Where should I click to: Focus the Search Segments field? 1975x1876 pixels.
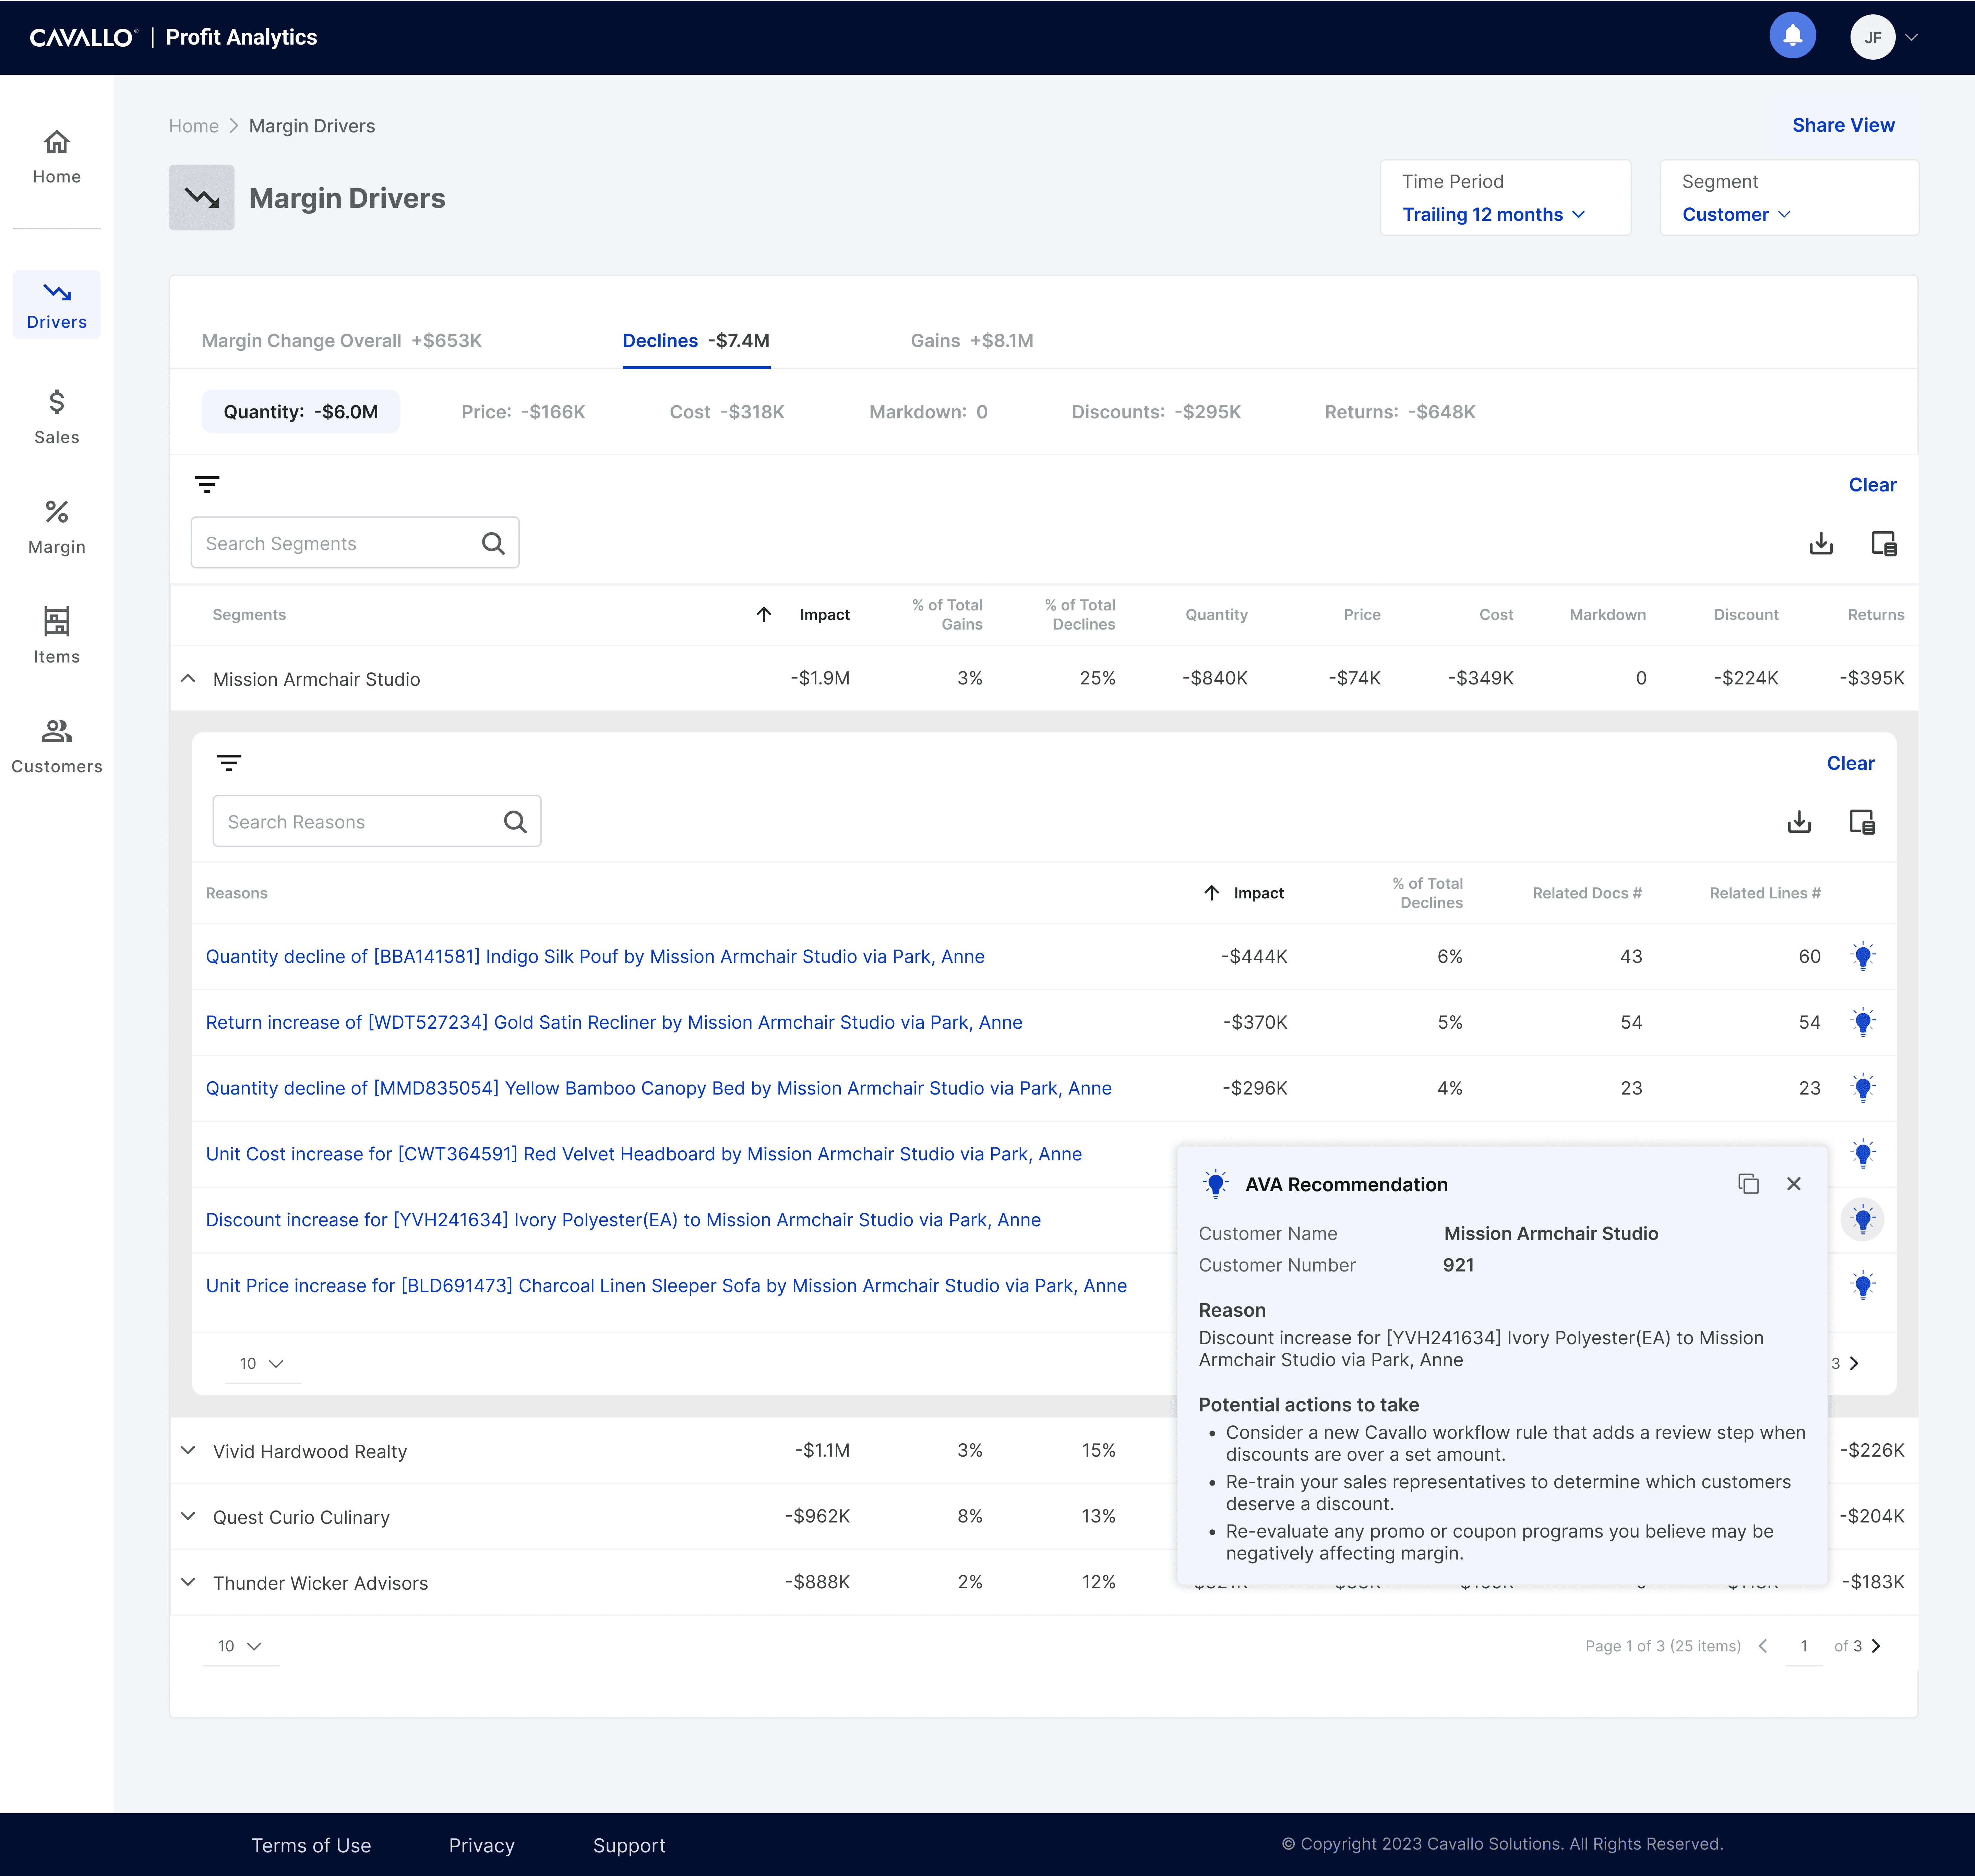[355, 543]
